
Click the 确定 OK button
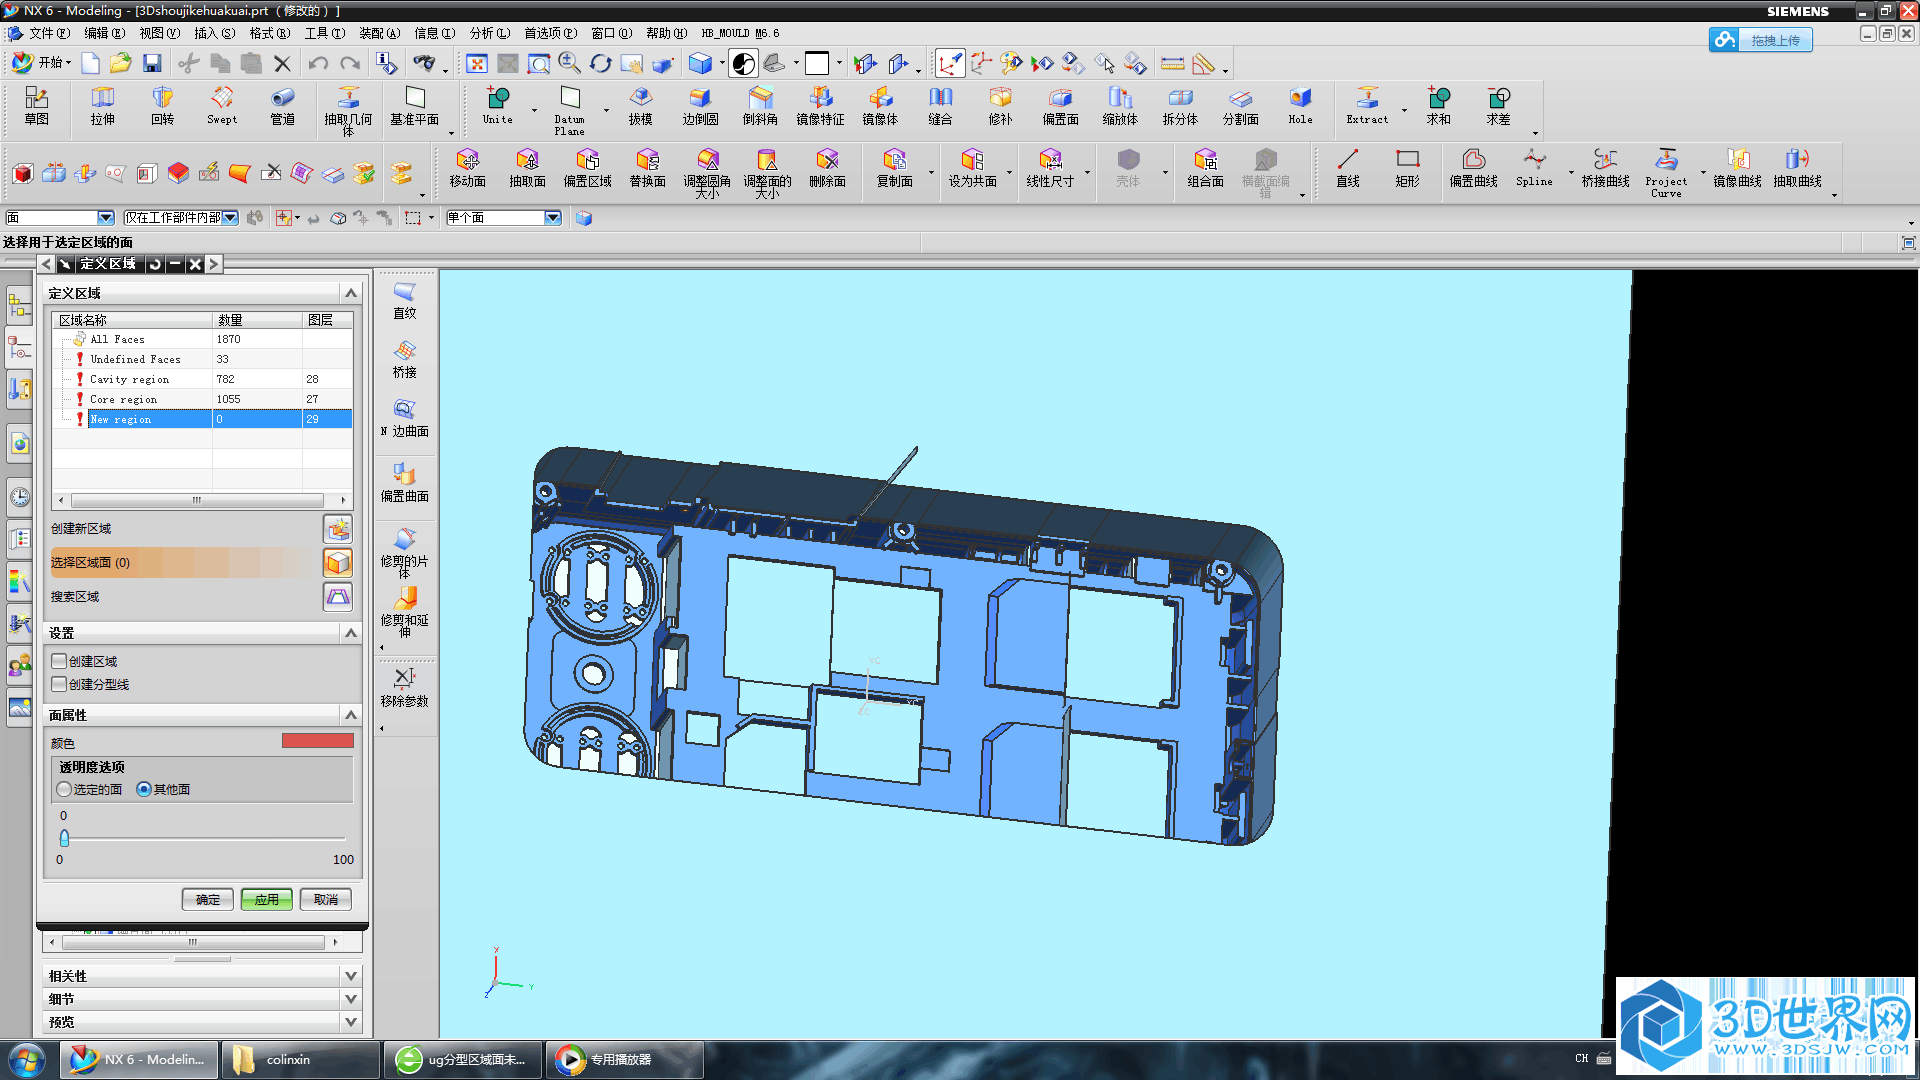click(208, 899)
